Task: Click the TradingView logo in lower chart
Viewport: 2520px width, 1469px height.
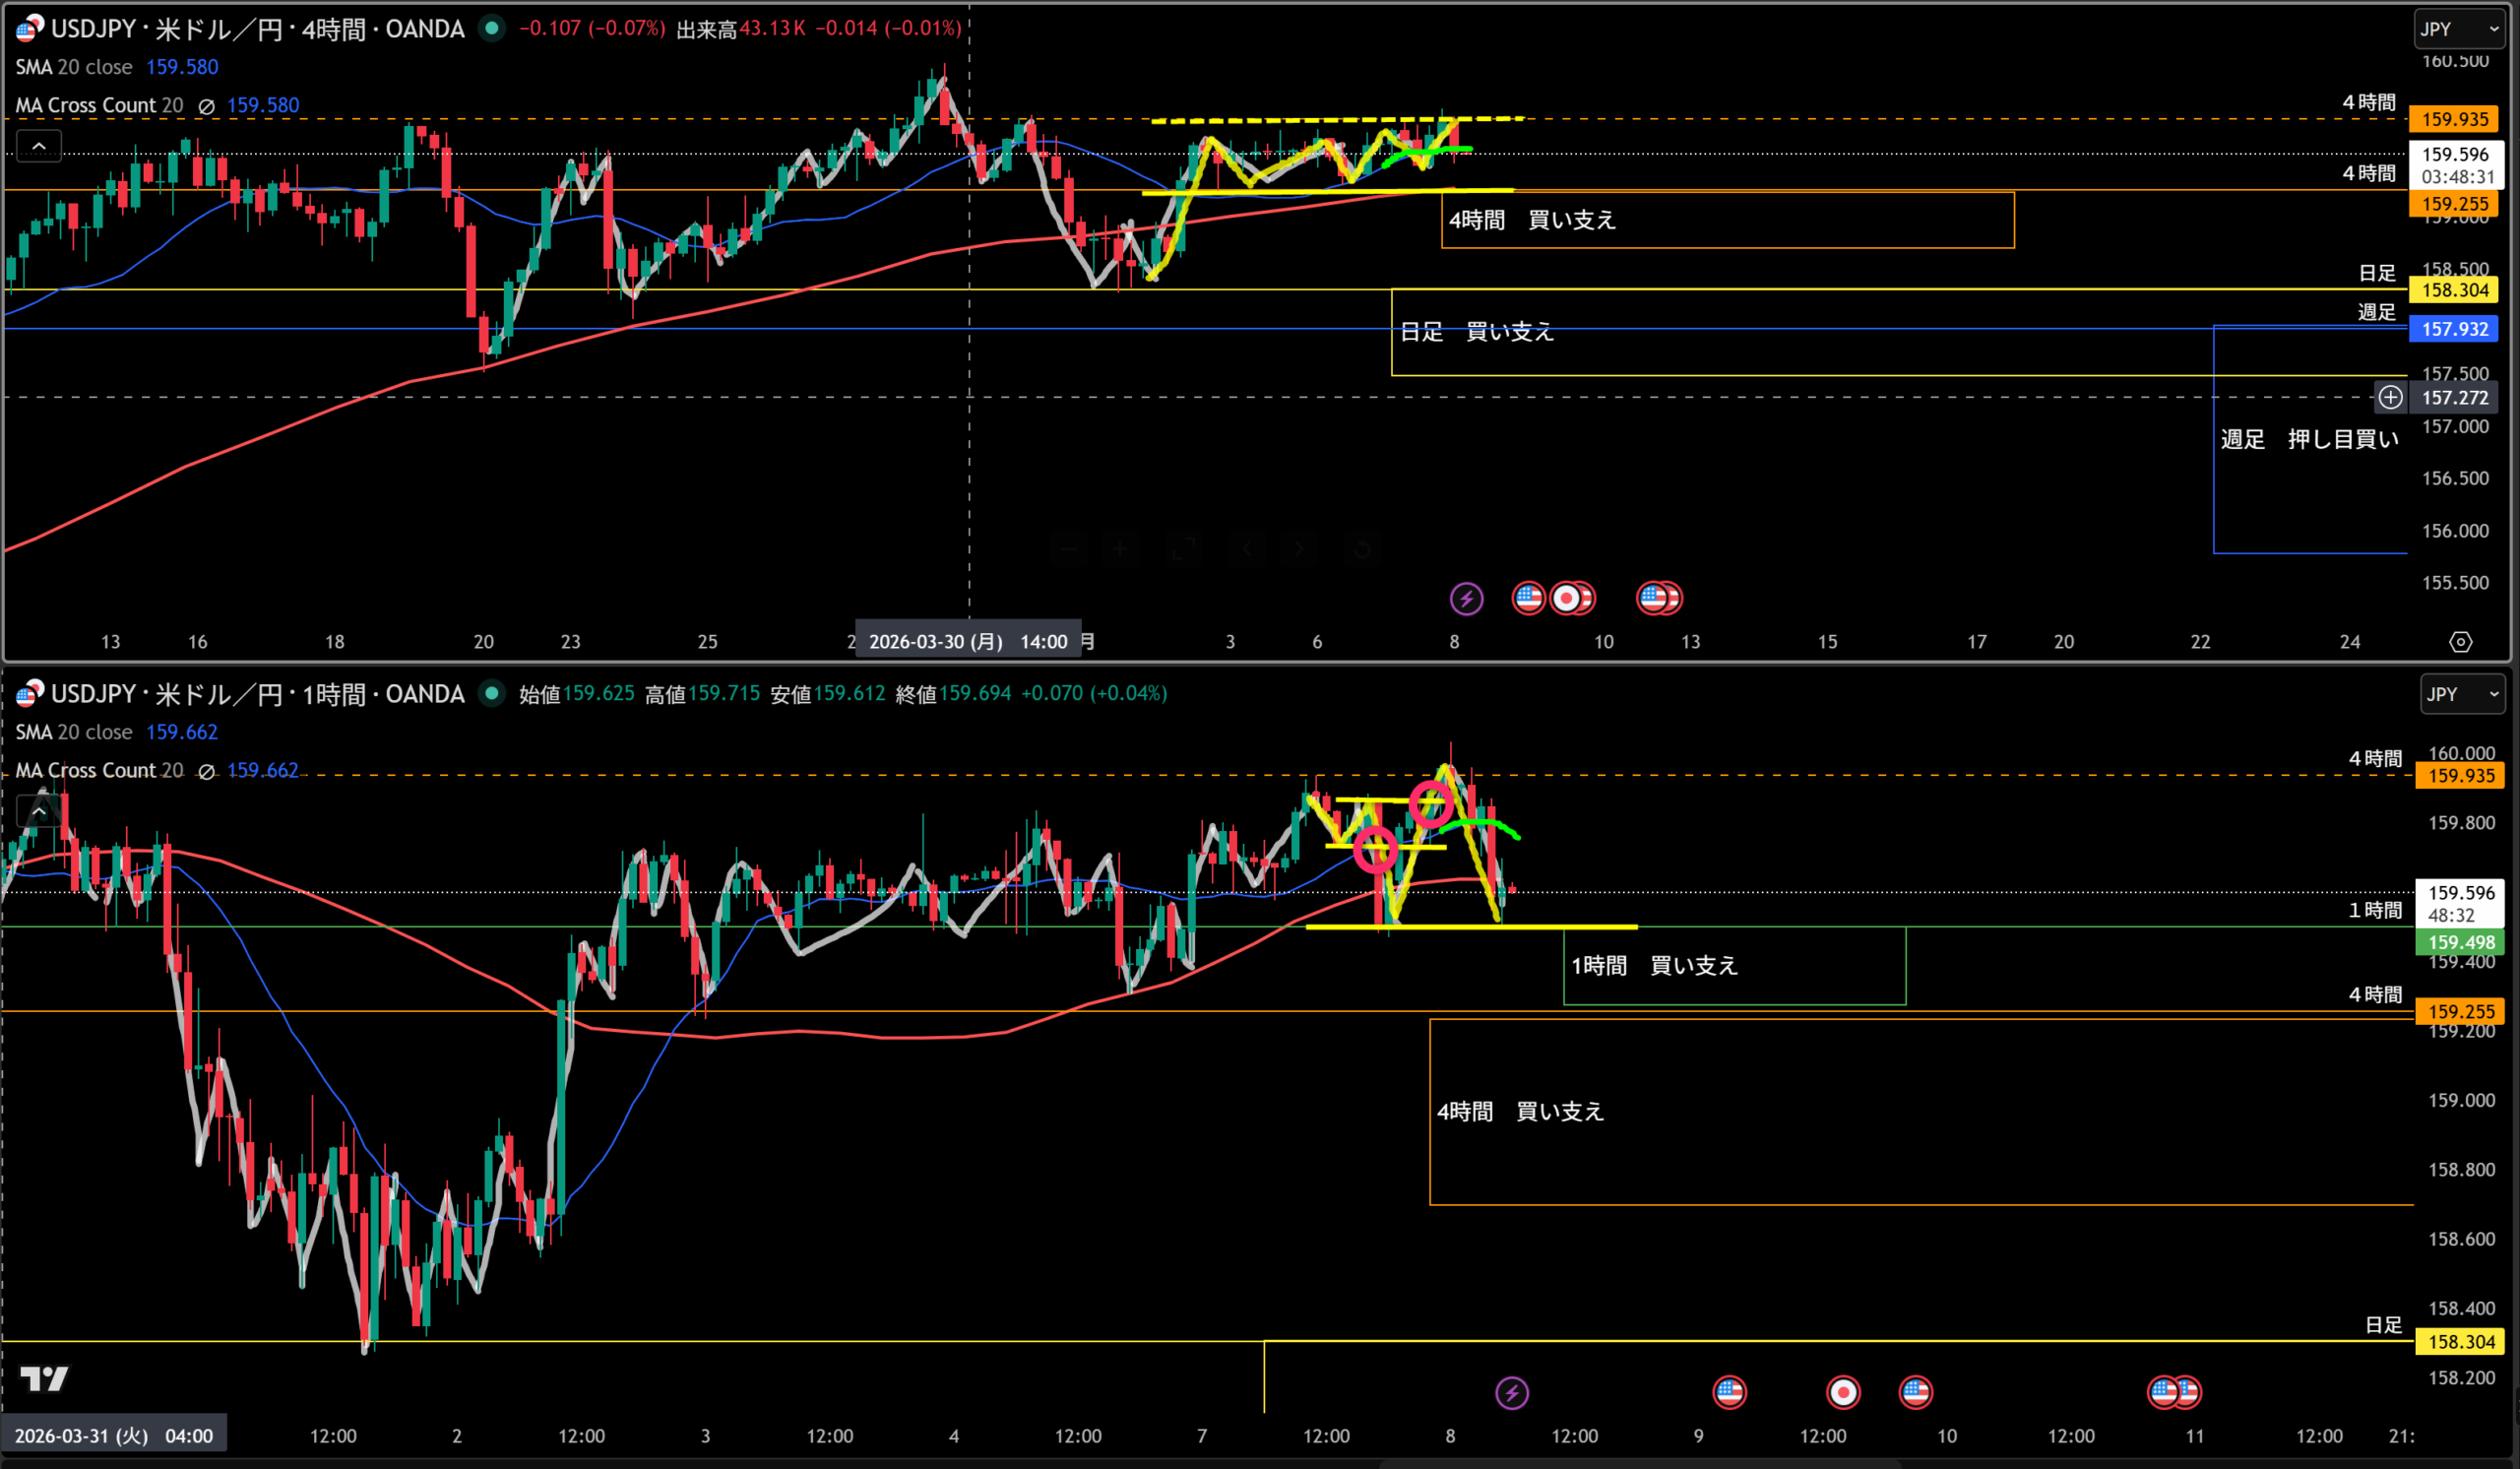Action: pyautogui.click(x=44, y=1379)
